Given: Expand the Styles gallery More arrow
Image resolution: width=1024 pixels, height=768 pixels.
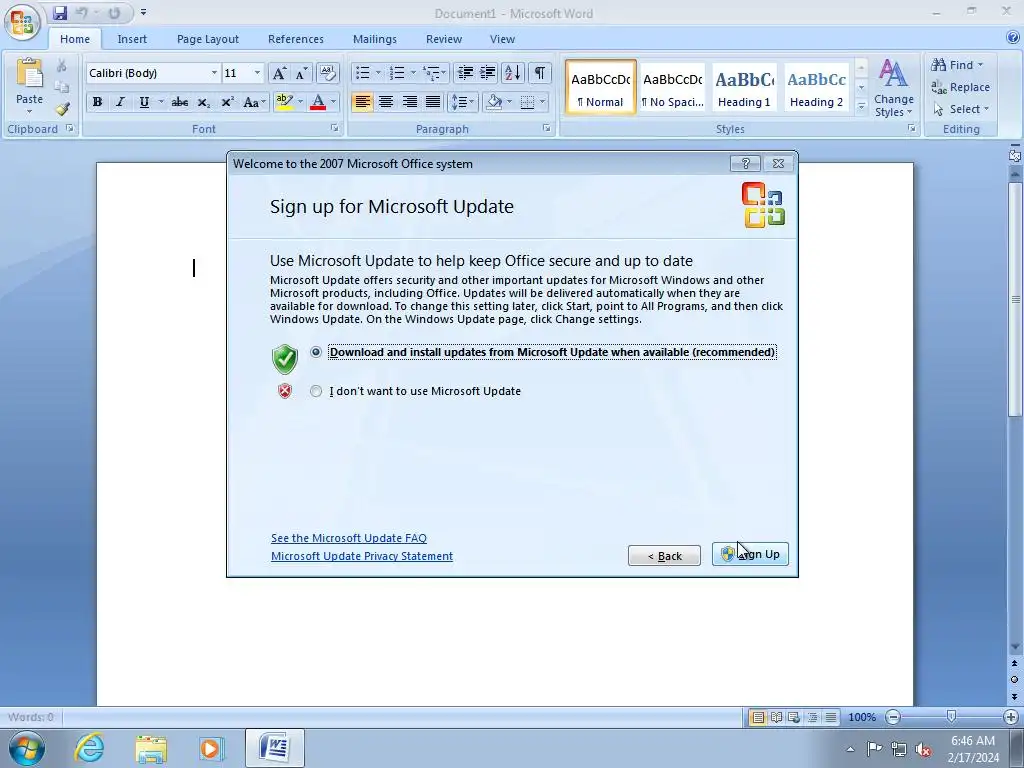Looking at the screenshot, I should point(861,106).
